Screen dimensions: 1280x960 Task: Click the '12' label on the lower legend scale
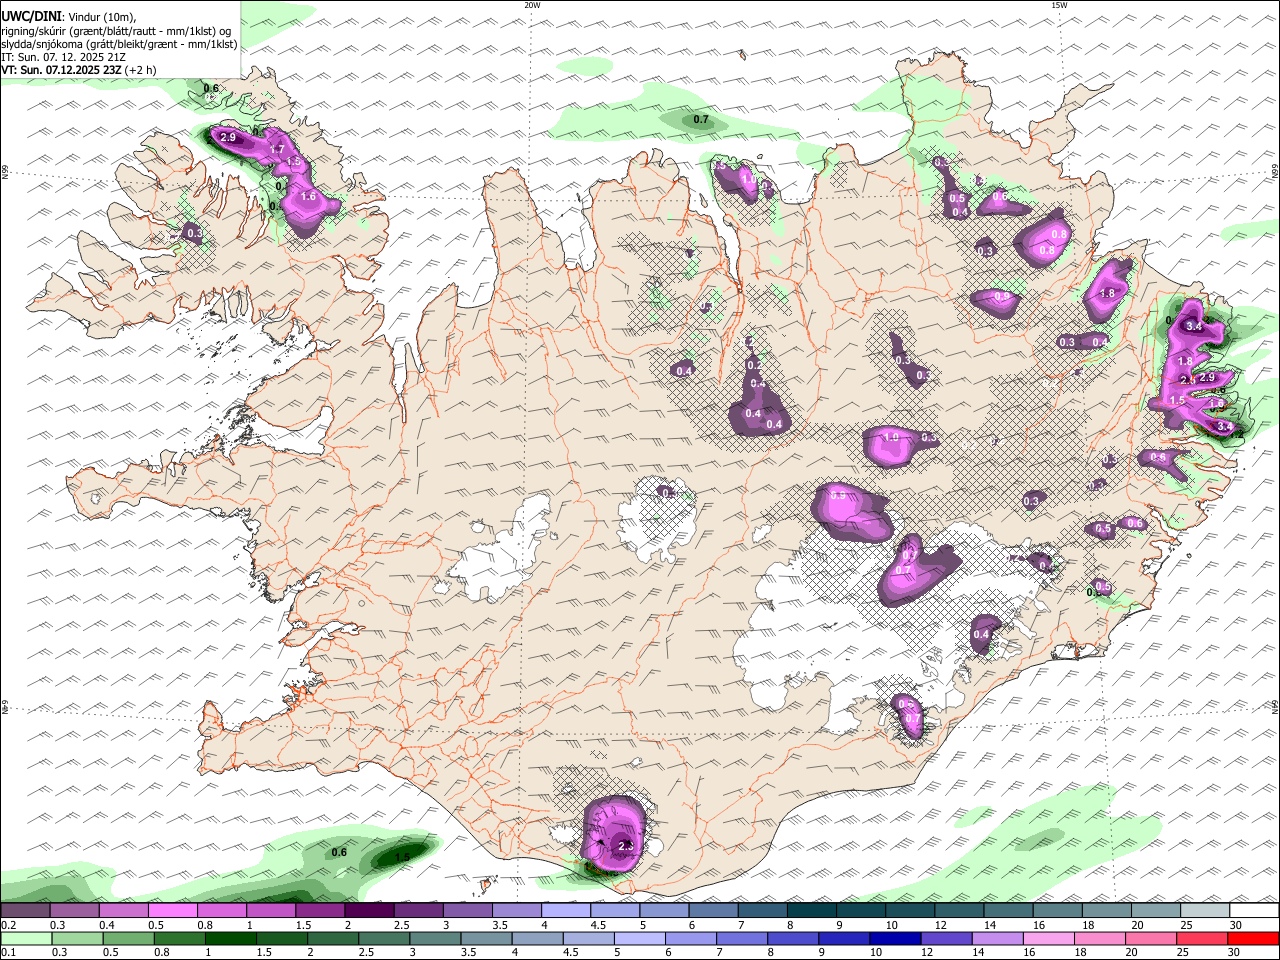928,953
